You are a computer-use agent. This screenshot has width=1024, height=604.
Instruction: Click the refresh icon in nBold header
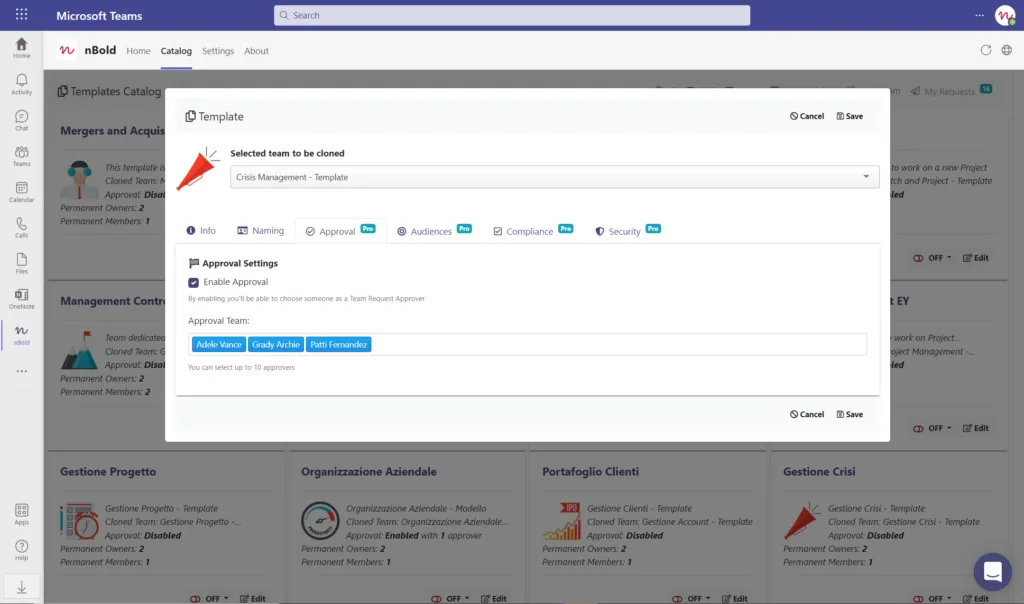tap(985, 50)
